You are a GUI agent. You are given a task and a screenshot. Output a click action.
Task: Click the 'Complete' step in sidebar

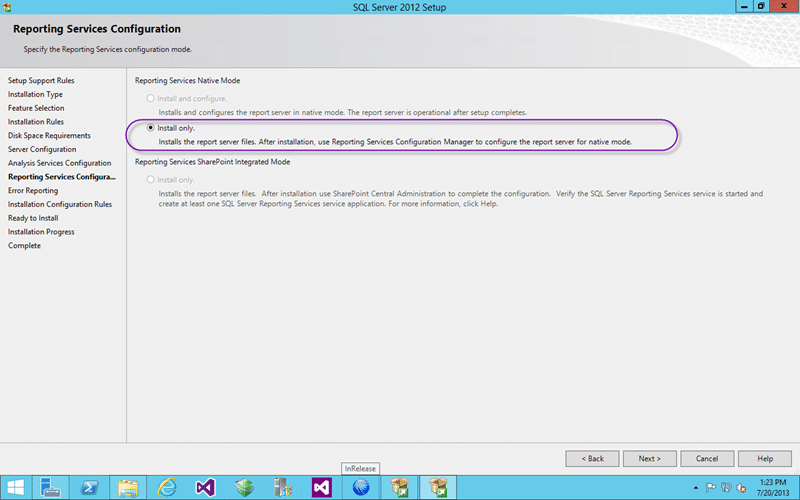24,246
